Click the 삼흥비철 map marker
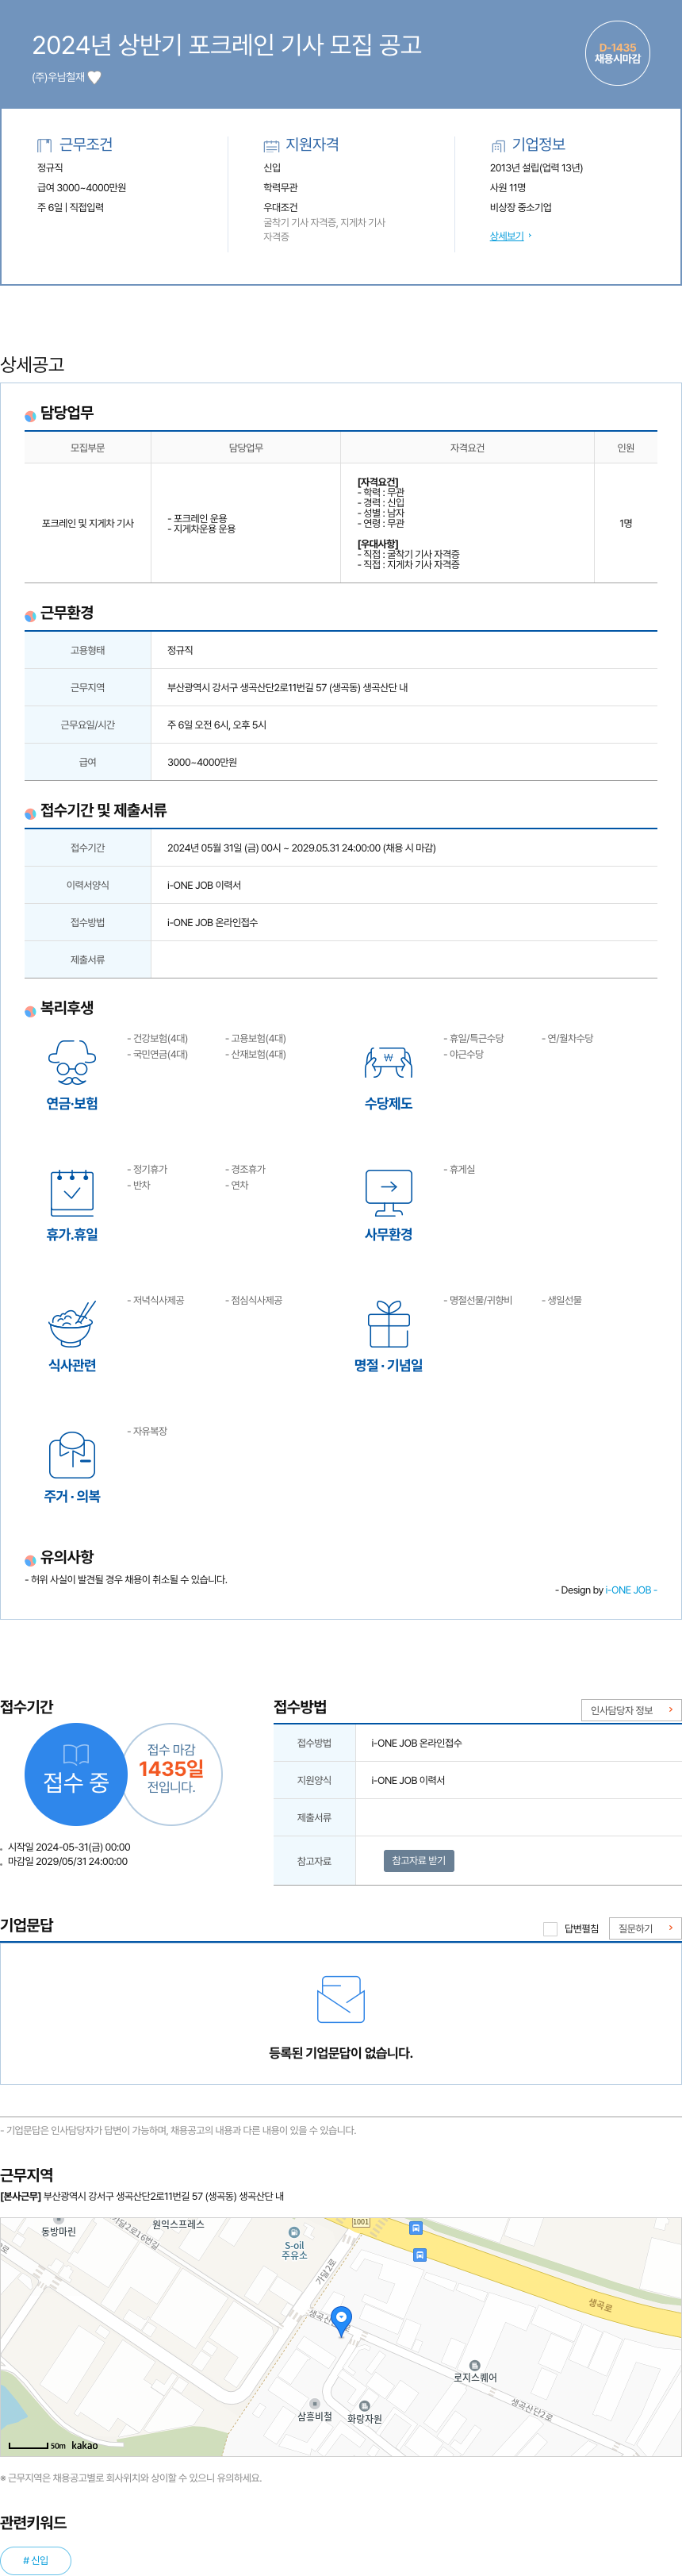 314,2403
